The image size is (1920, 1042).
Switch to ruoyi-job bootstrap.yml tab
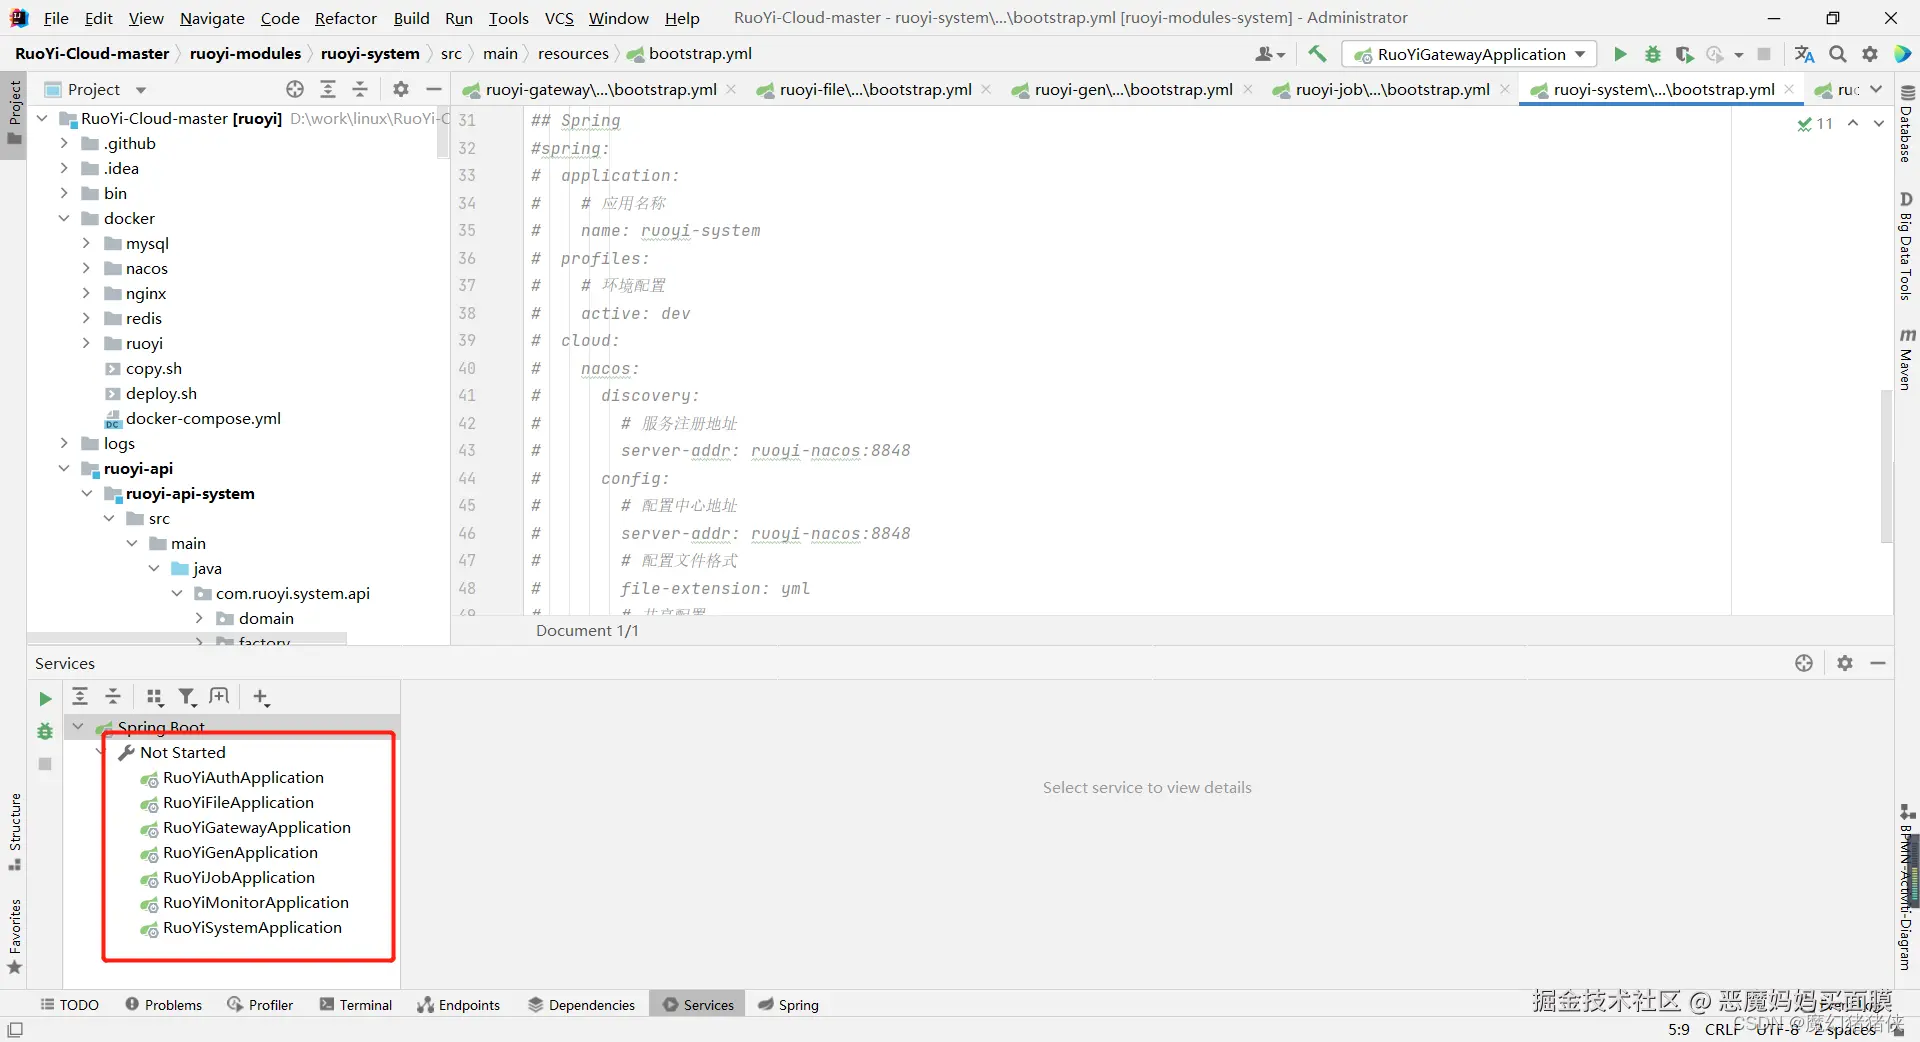click(1391, 89)
